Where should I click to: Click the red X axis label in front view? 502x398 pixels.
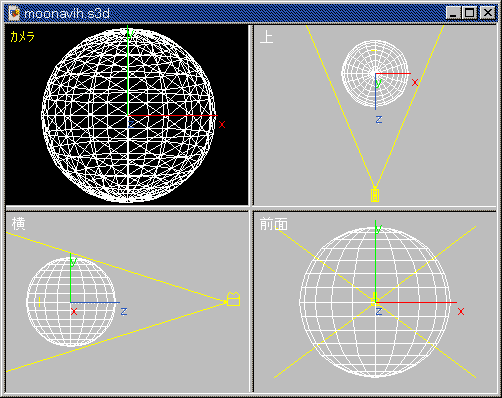click(461, 312)
